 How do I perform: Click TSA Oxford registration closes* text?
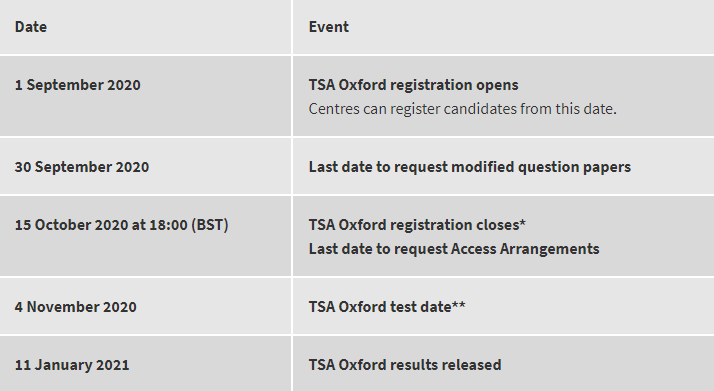point(417,225)
